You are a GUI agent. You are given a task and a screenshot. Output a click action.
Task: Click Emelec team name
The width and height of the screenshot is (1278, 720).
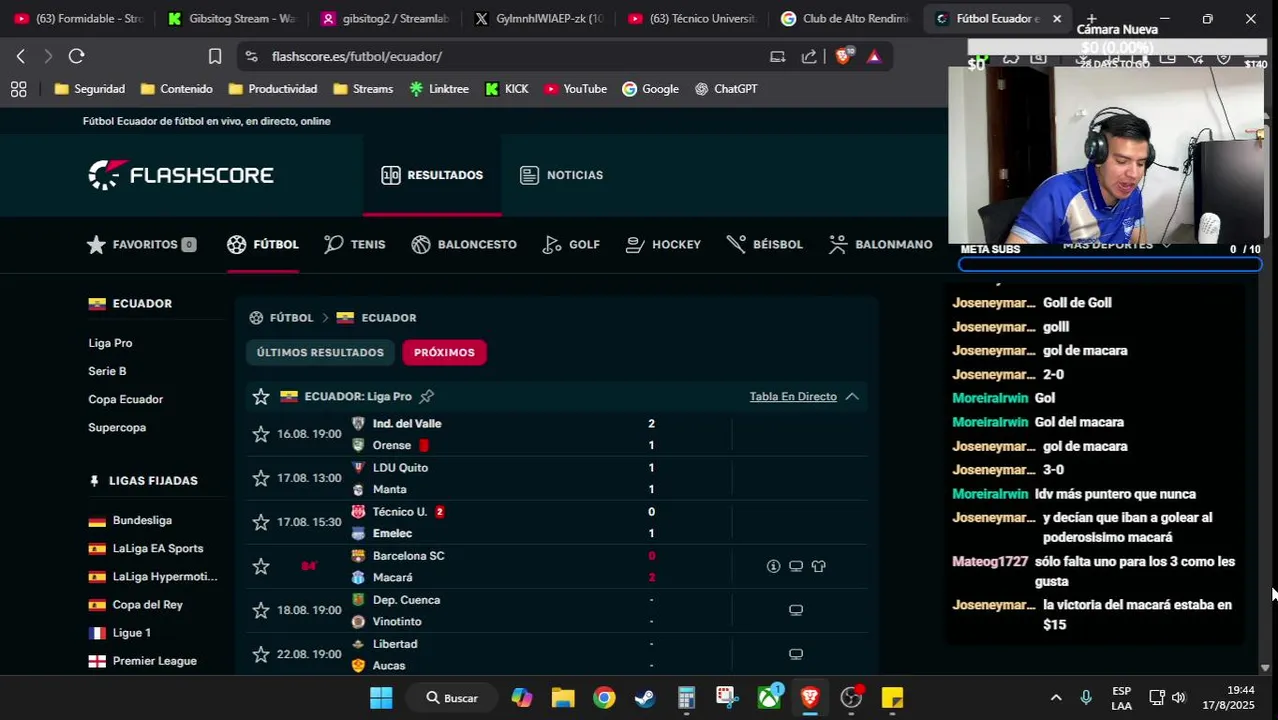tap(392, 534)
